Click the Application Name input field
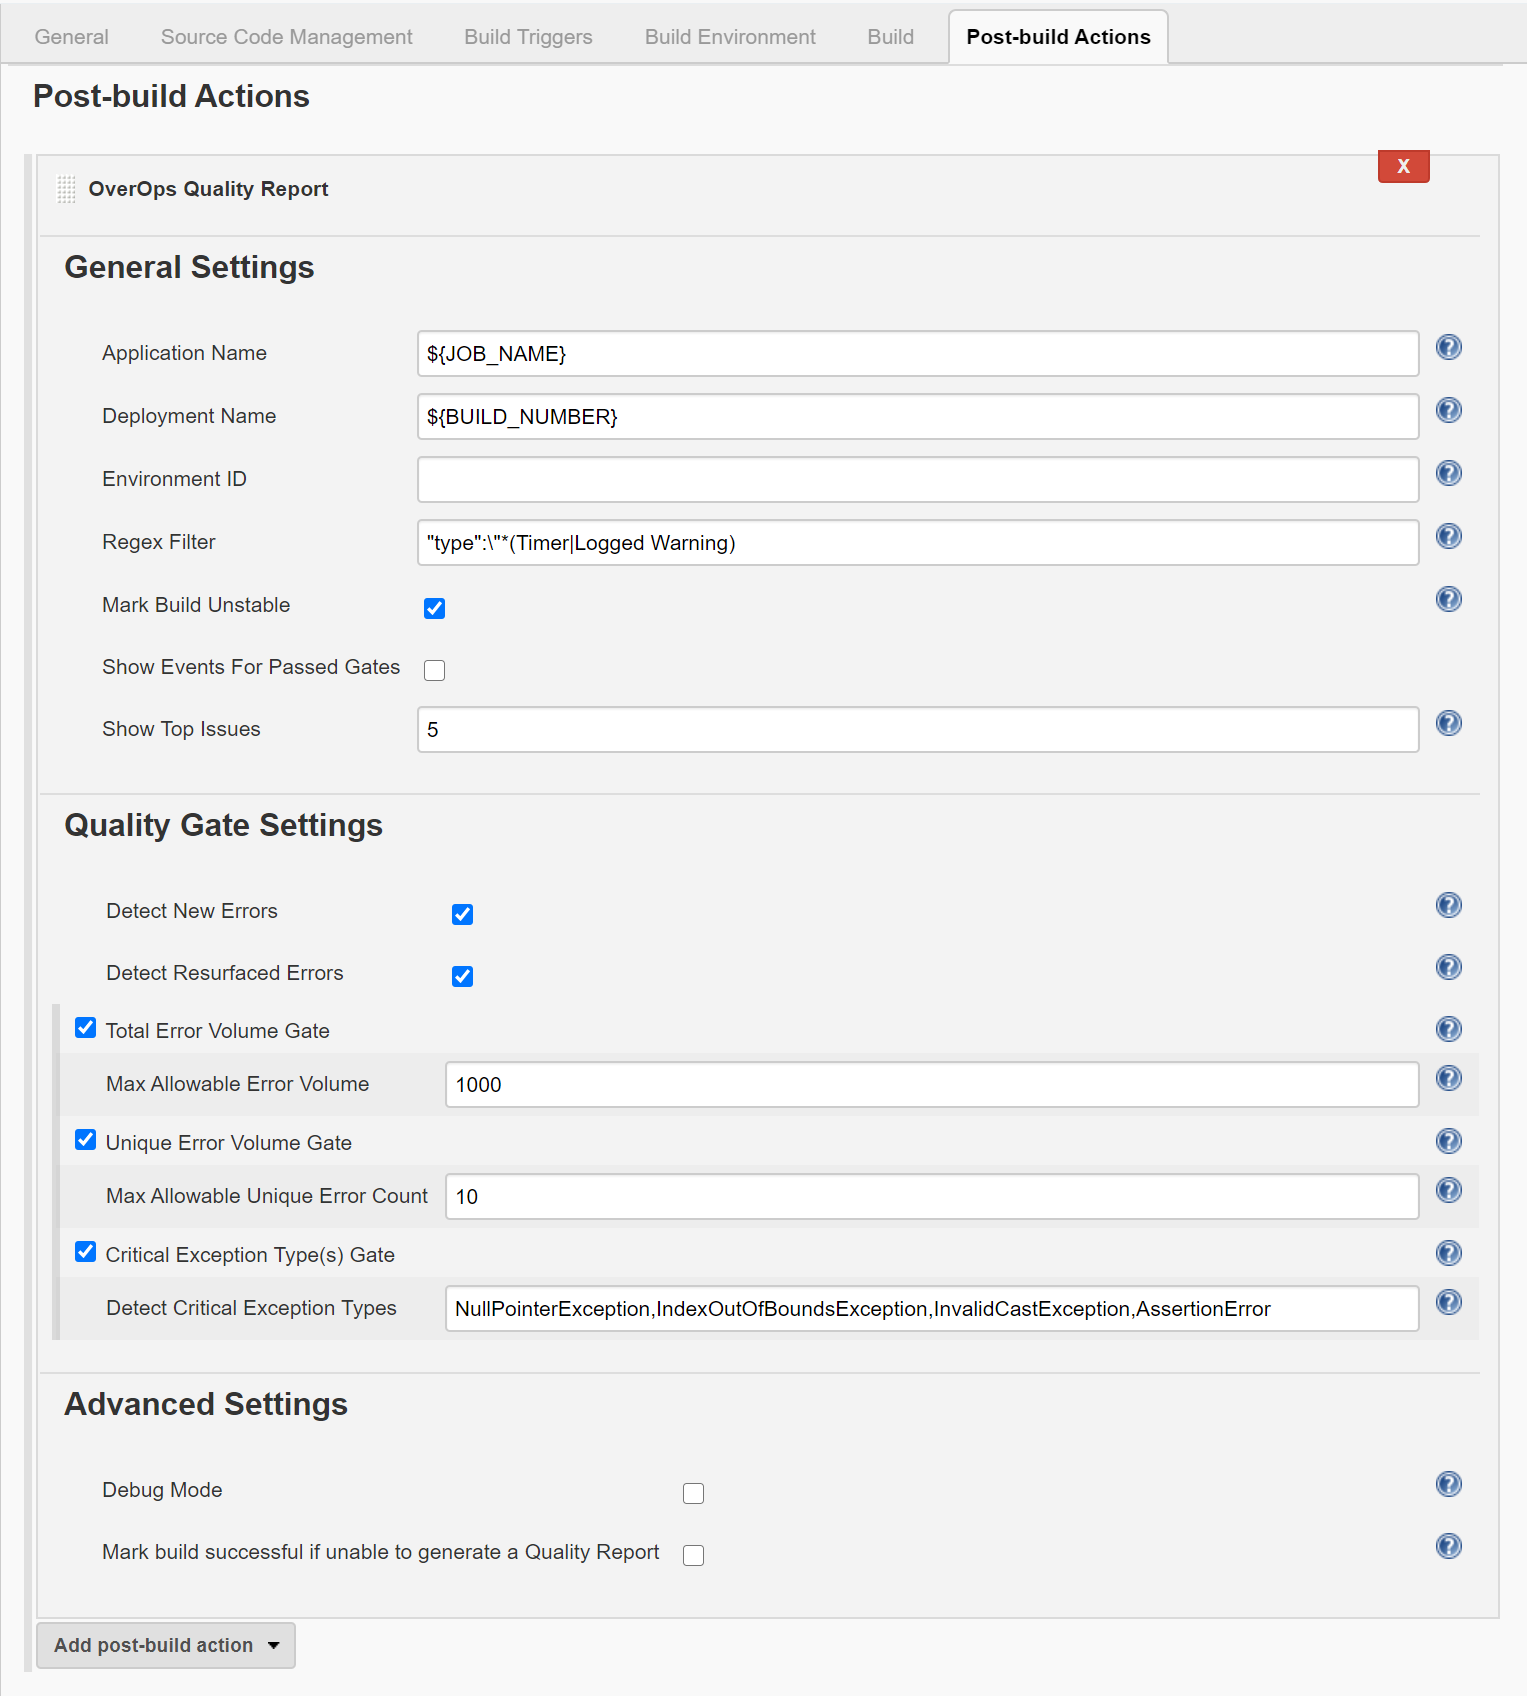Screen dimensions: 1527x1696 click(918, 354)
